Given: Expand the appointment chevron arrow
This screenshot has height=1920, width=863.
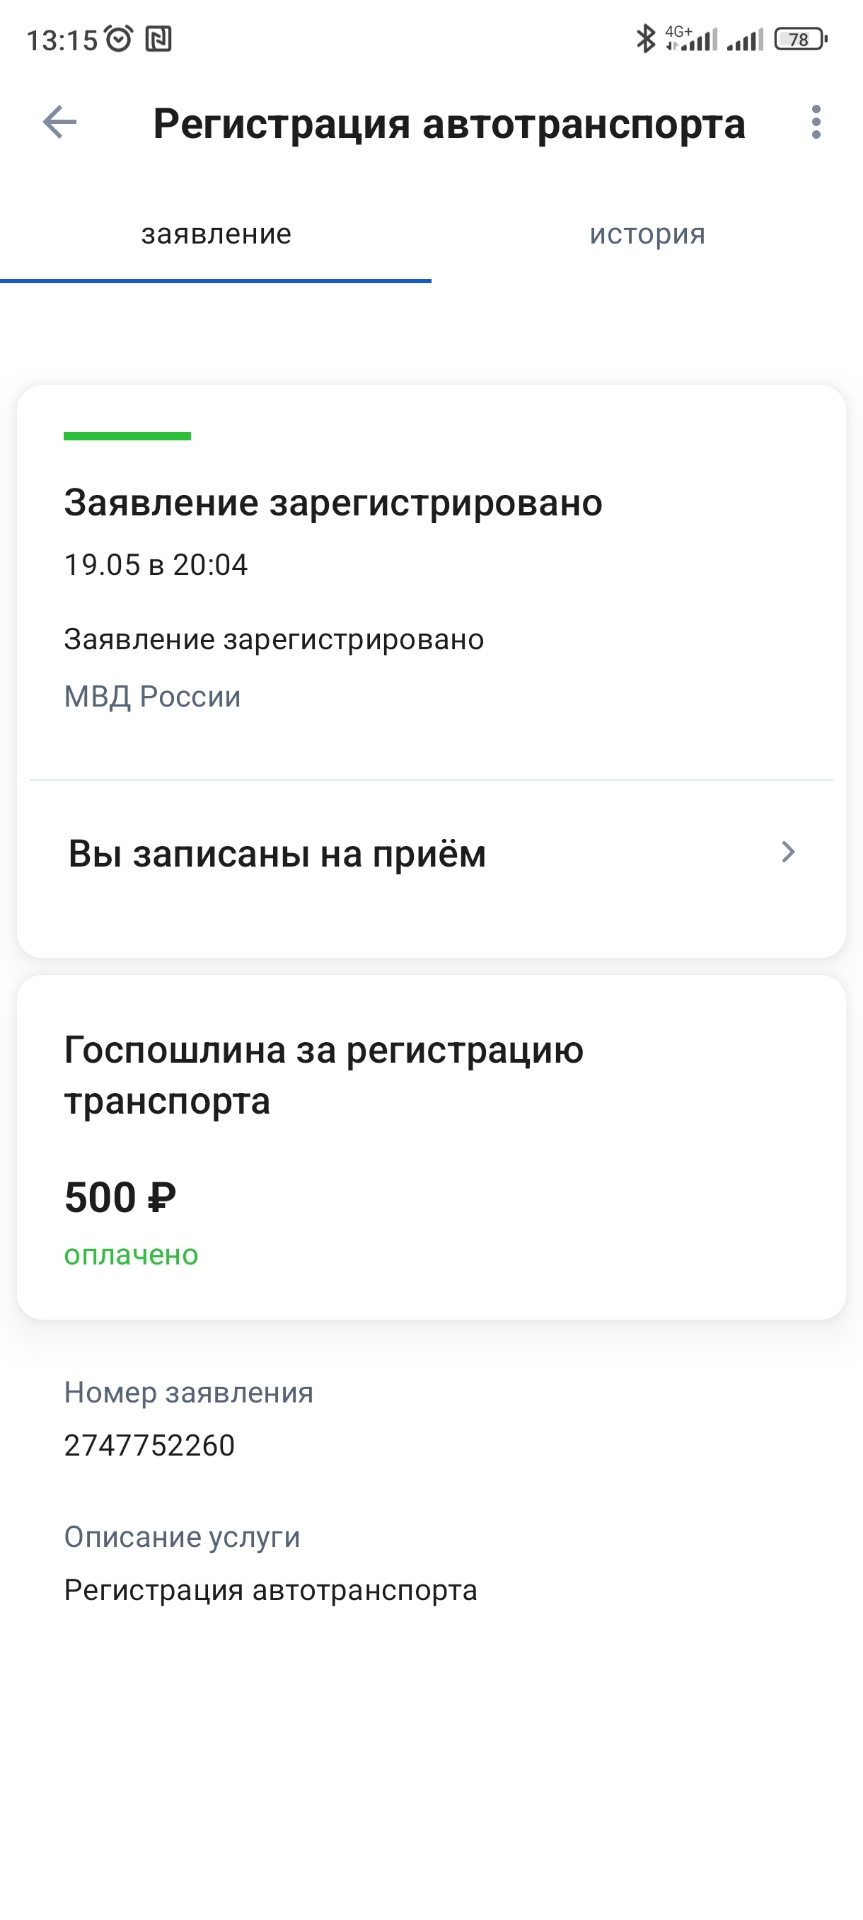Looking at the screenshot, I should click(788, 852).
